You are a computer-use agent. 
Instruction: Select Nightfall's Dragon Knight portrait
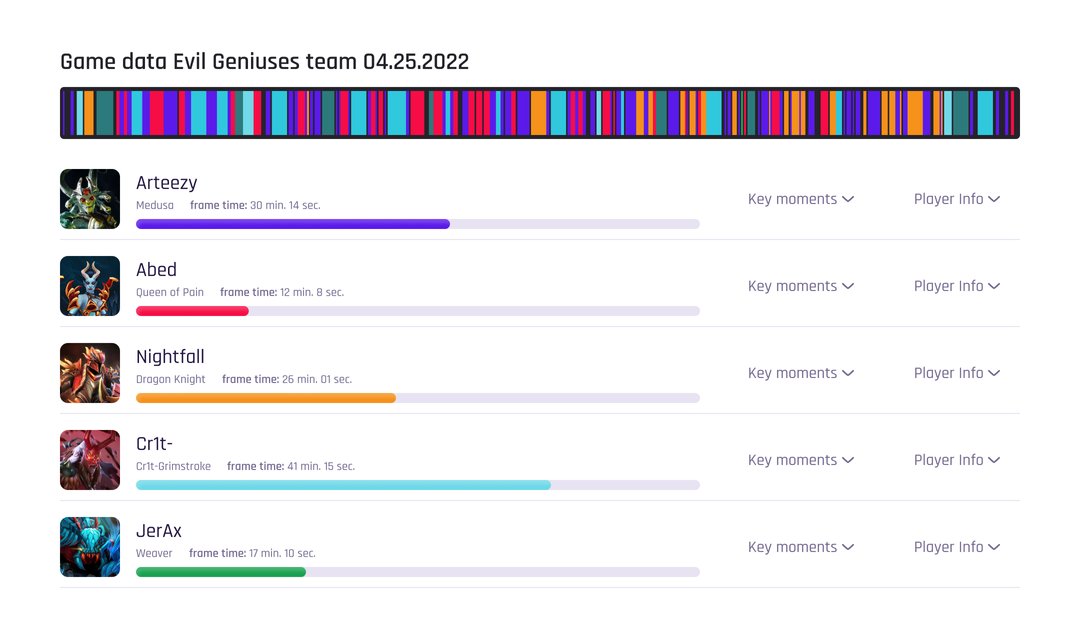tap(90, 373)
